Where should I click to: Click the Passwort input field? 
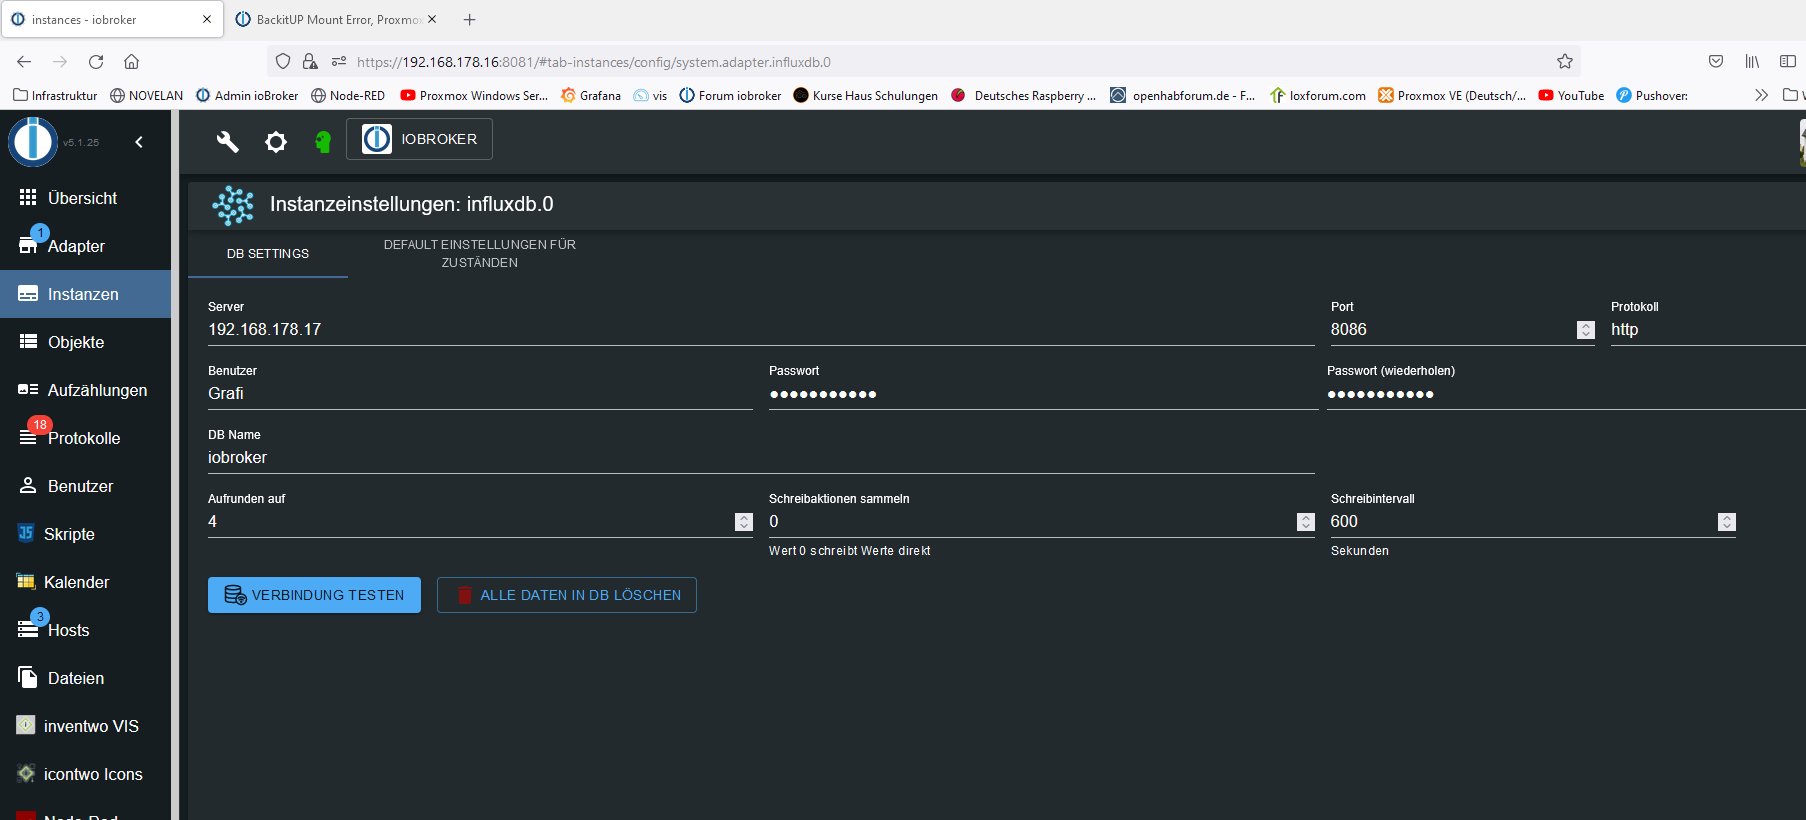click(1043, 394)
